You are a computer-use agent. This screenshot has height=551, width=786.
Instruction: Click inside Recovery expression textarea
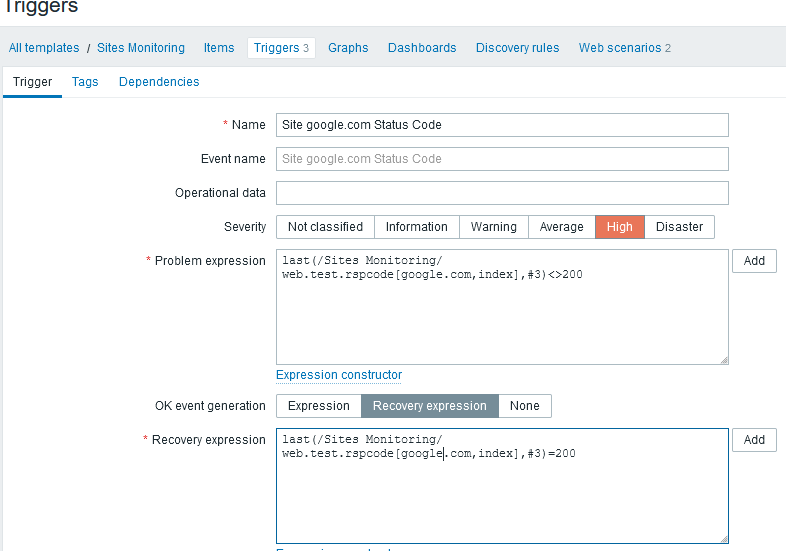(x=502, y=486)
